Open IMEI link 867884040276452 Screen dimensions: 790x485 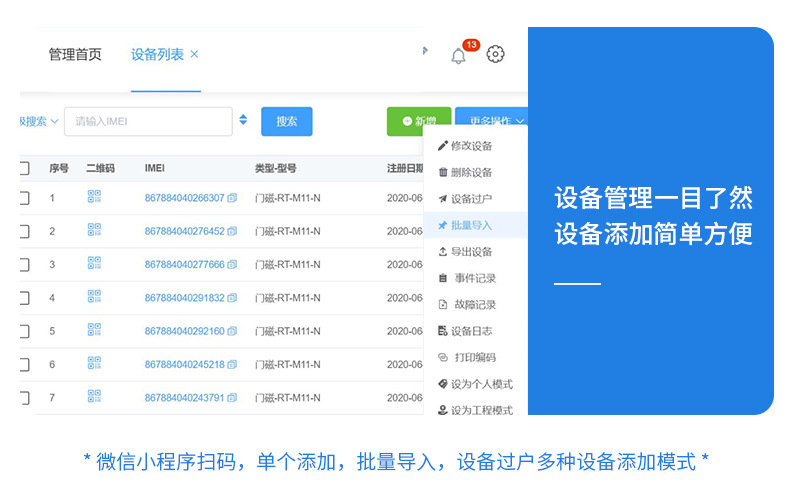click(x=184, y=231)
